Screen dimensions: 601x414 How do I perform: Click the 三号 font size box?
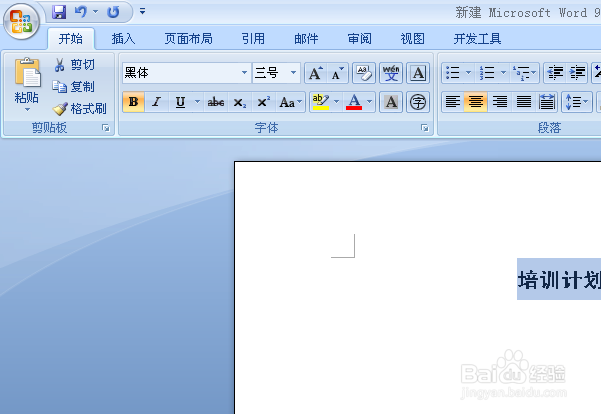point(270,73)
